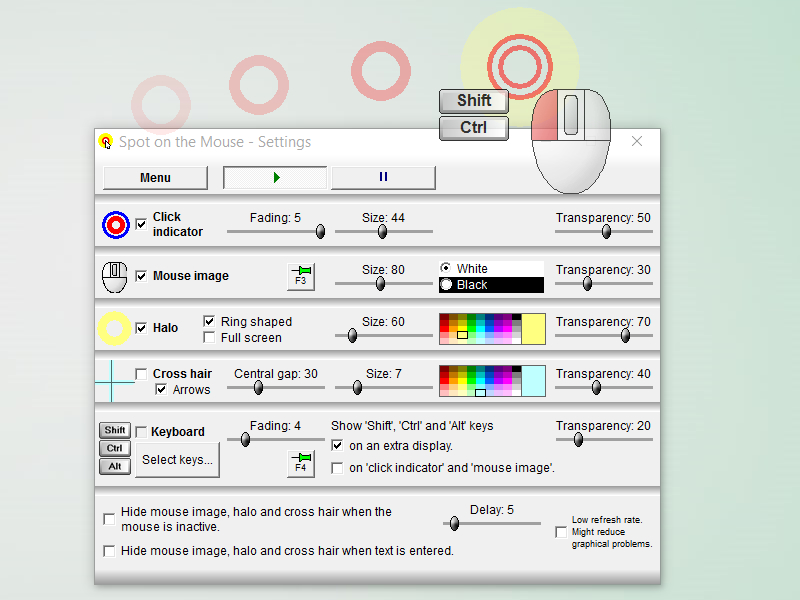Pick a color from Halo palette
The image size is (800, 600).
pyautogui.click(x=480, y=329)
